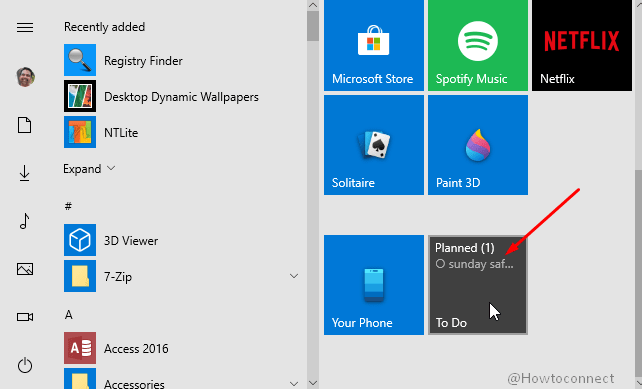Click the Access 2016 label
642x389 pixels.
[136, 348]
